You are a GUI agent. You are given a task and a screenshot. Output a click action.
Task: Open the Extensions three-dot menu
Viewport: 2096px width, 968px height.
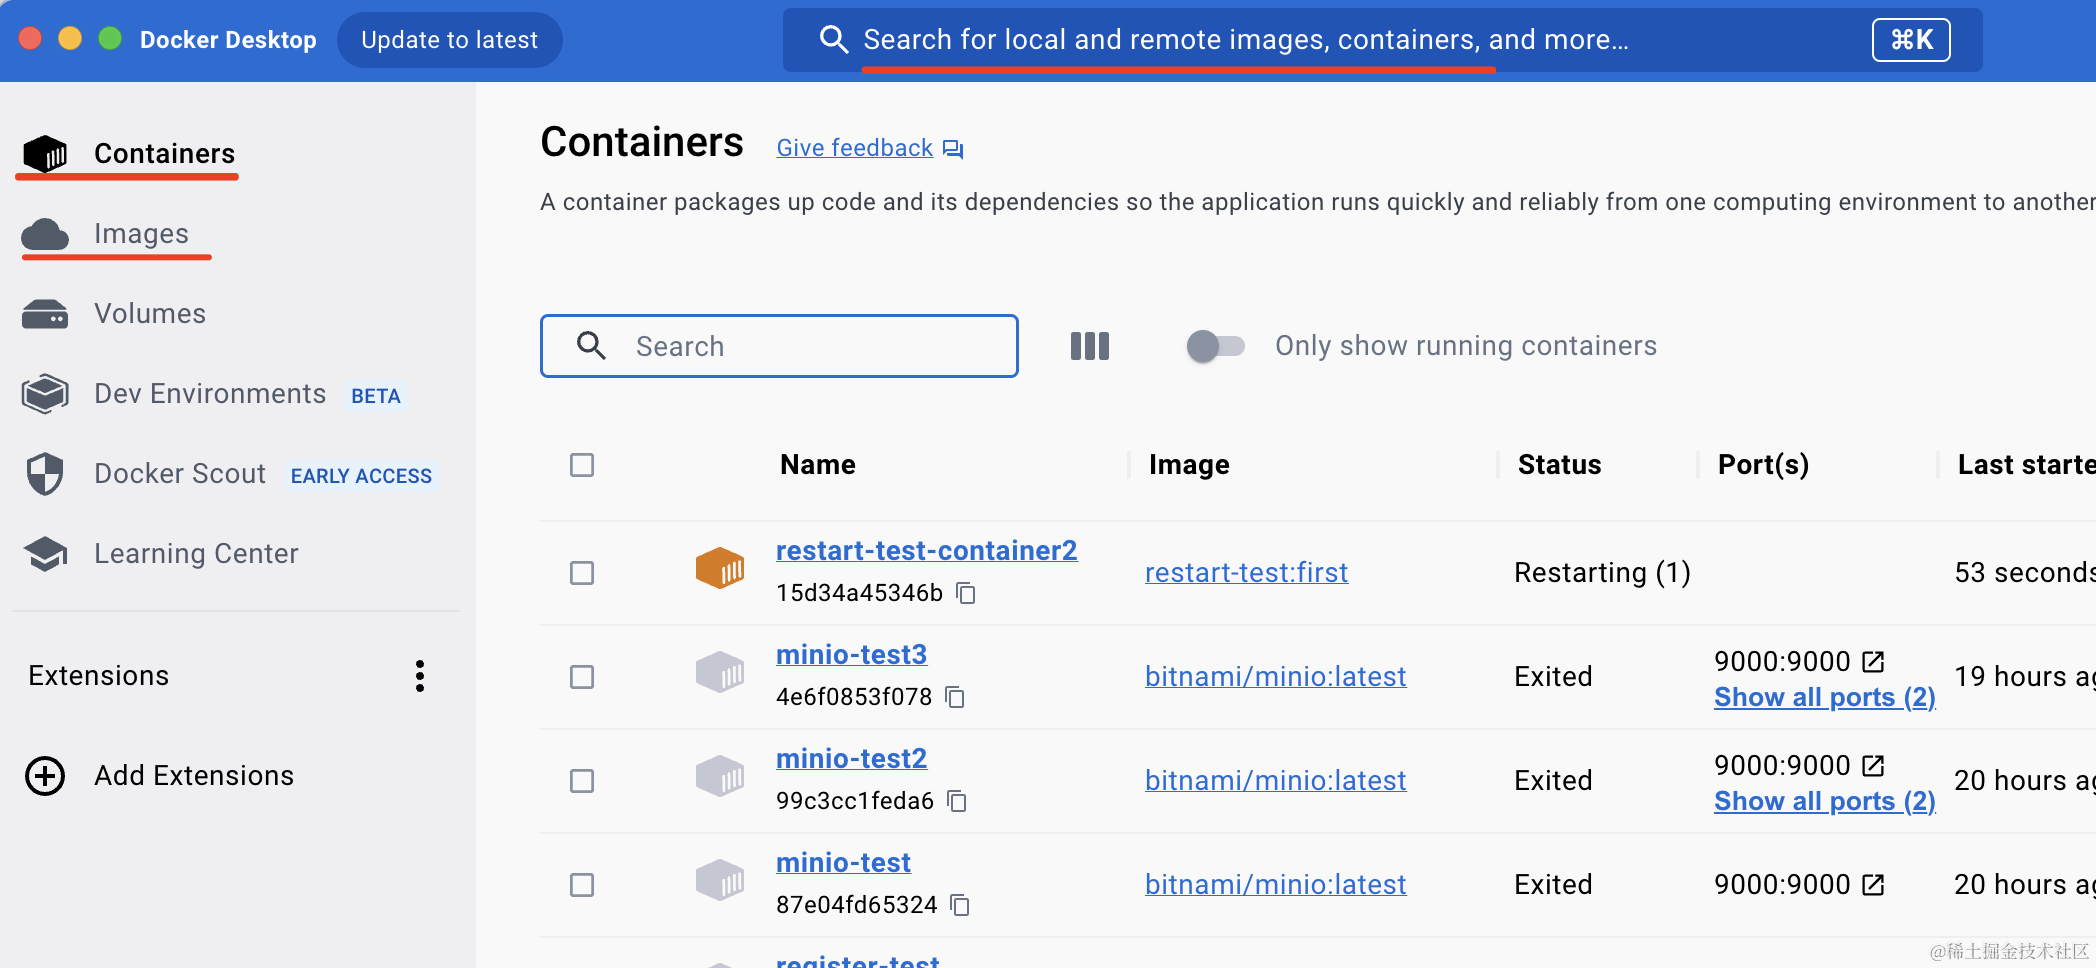coord(420,676)
